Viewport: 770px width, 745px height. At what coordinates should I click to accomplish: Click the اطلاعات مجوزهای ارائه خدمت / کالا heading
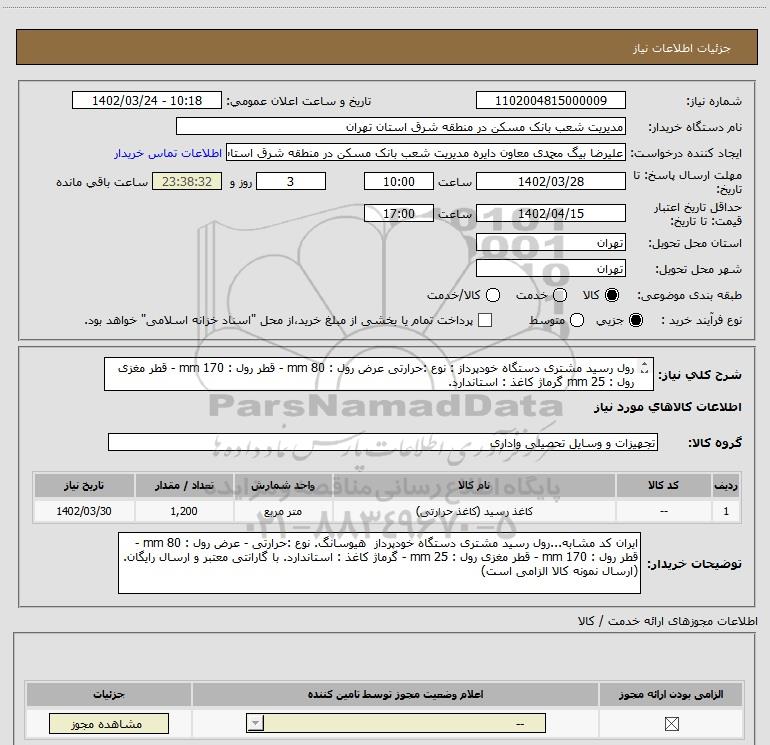coord(667,621)
